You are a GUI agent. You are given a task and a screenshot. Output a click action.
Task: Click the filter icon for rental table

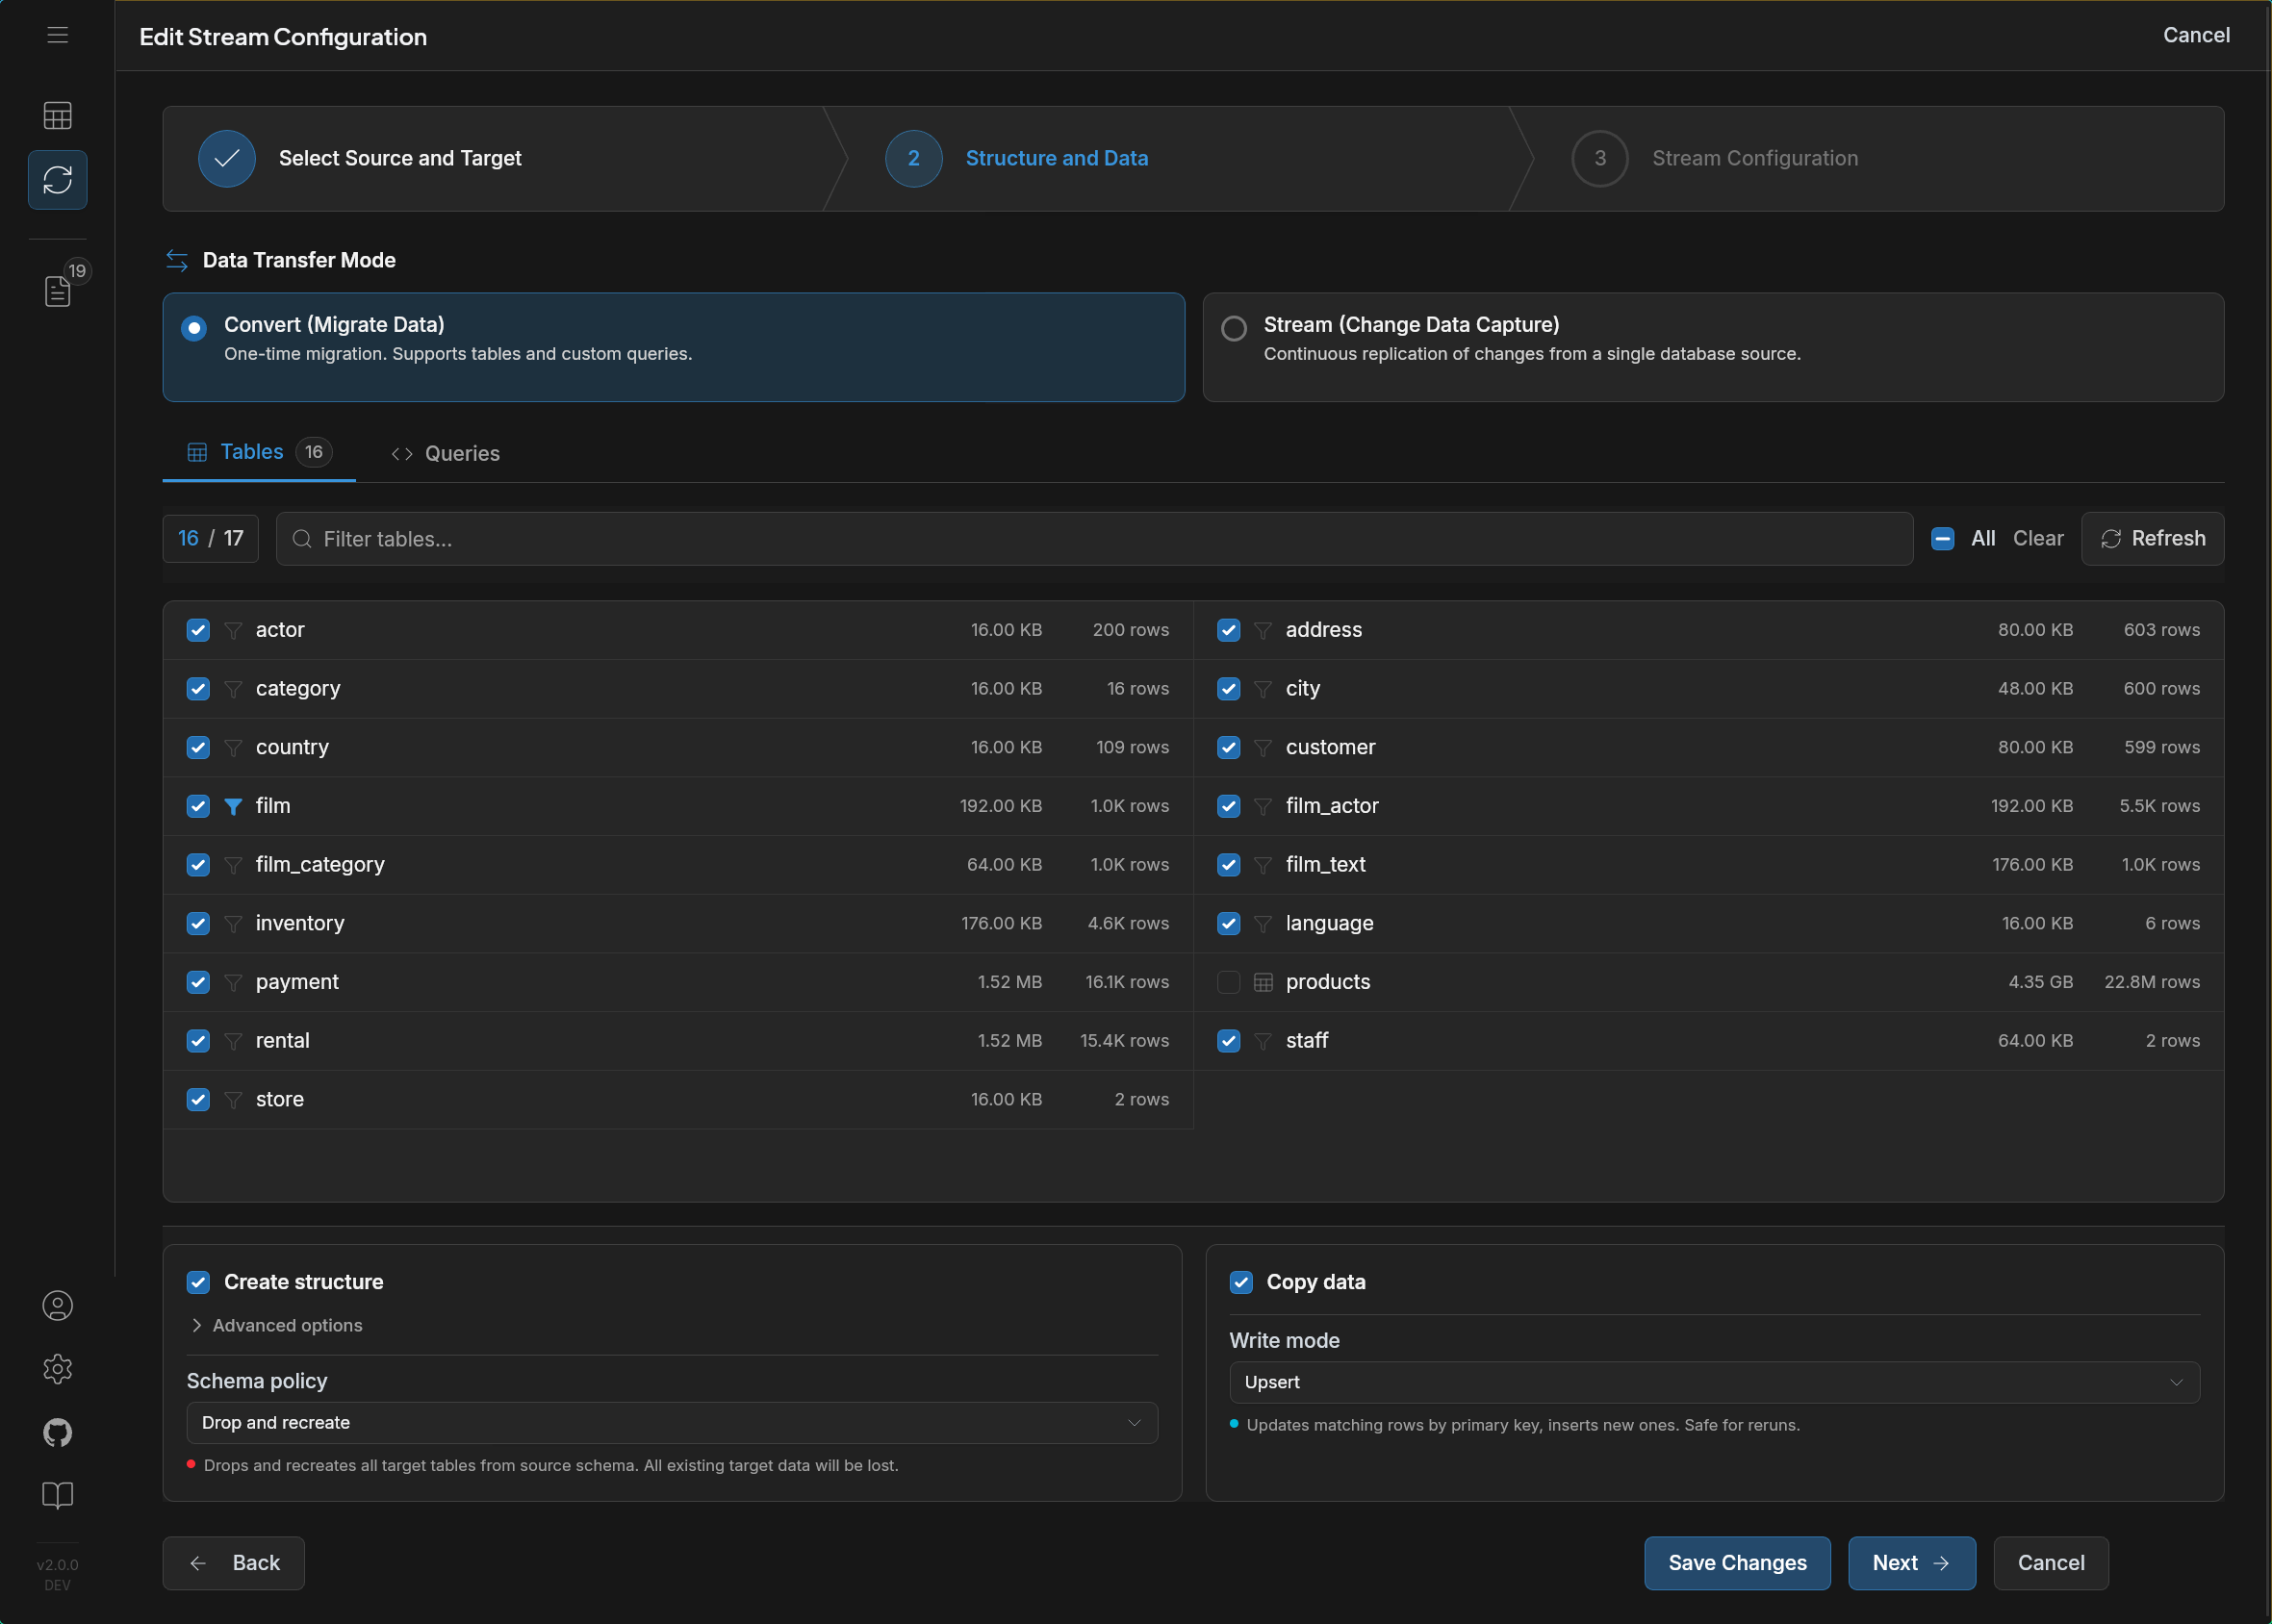233,1041
